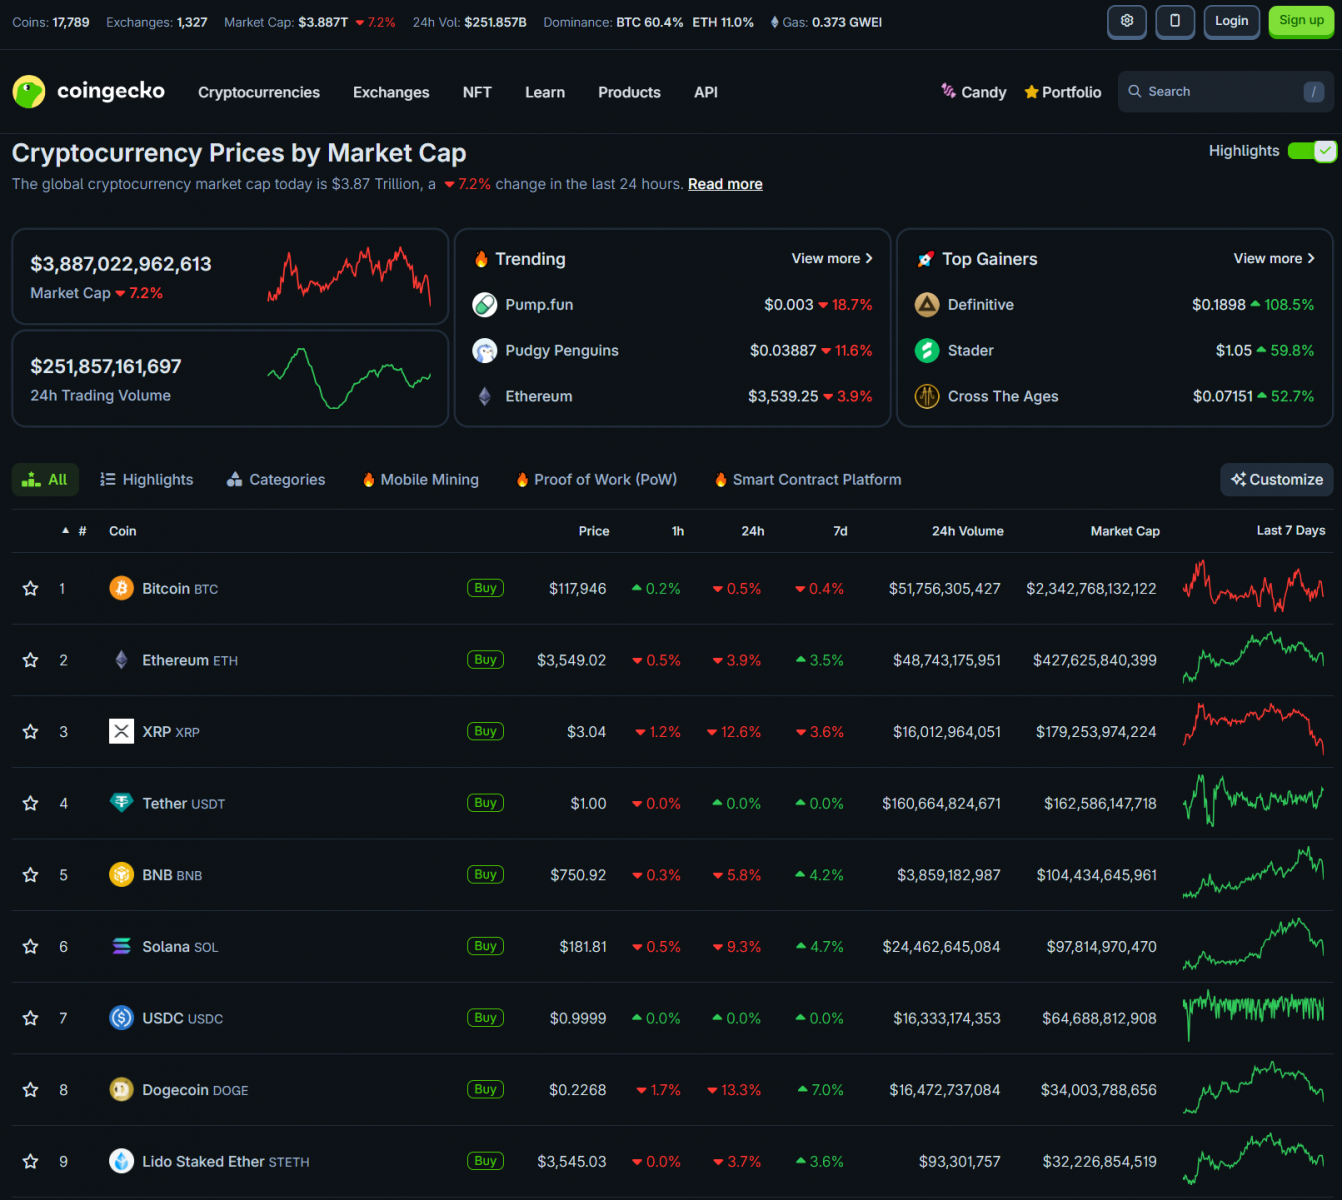The width and height of the screenshot is (1342, 1200).
Task: Click the flame icon beside Trending
Action: tap(483, 259)
